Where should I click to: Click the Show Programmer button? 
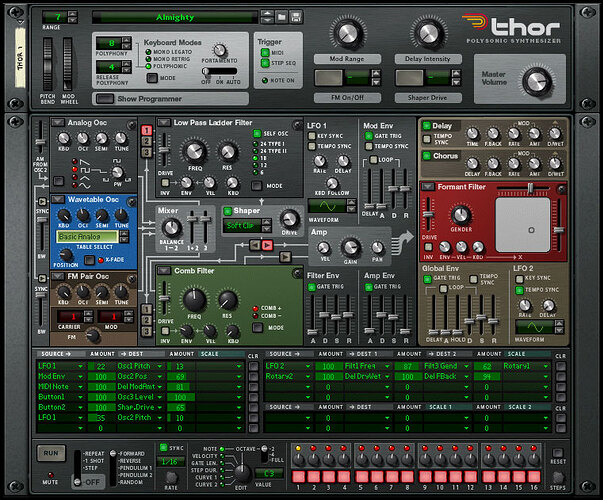(105, 99)
